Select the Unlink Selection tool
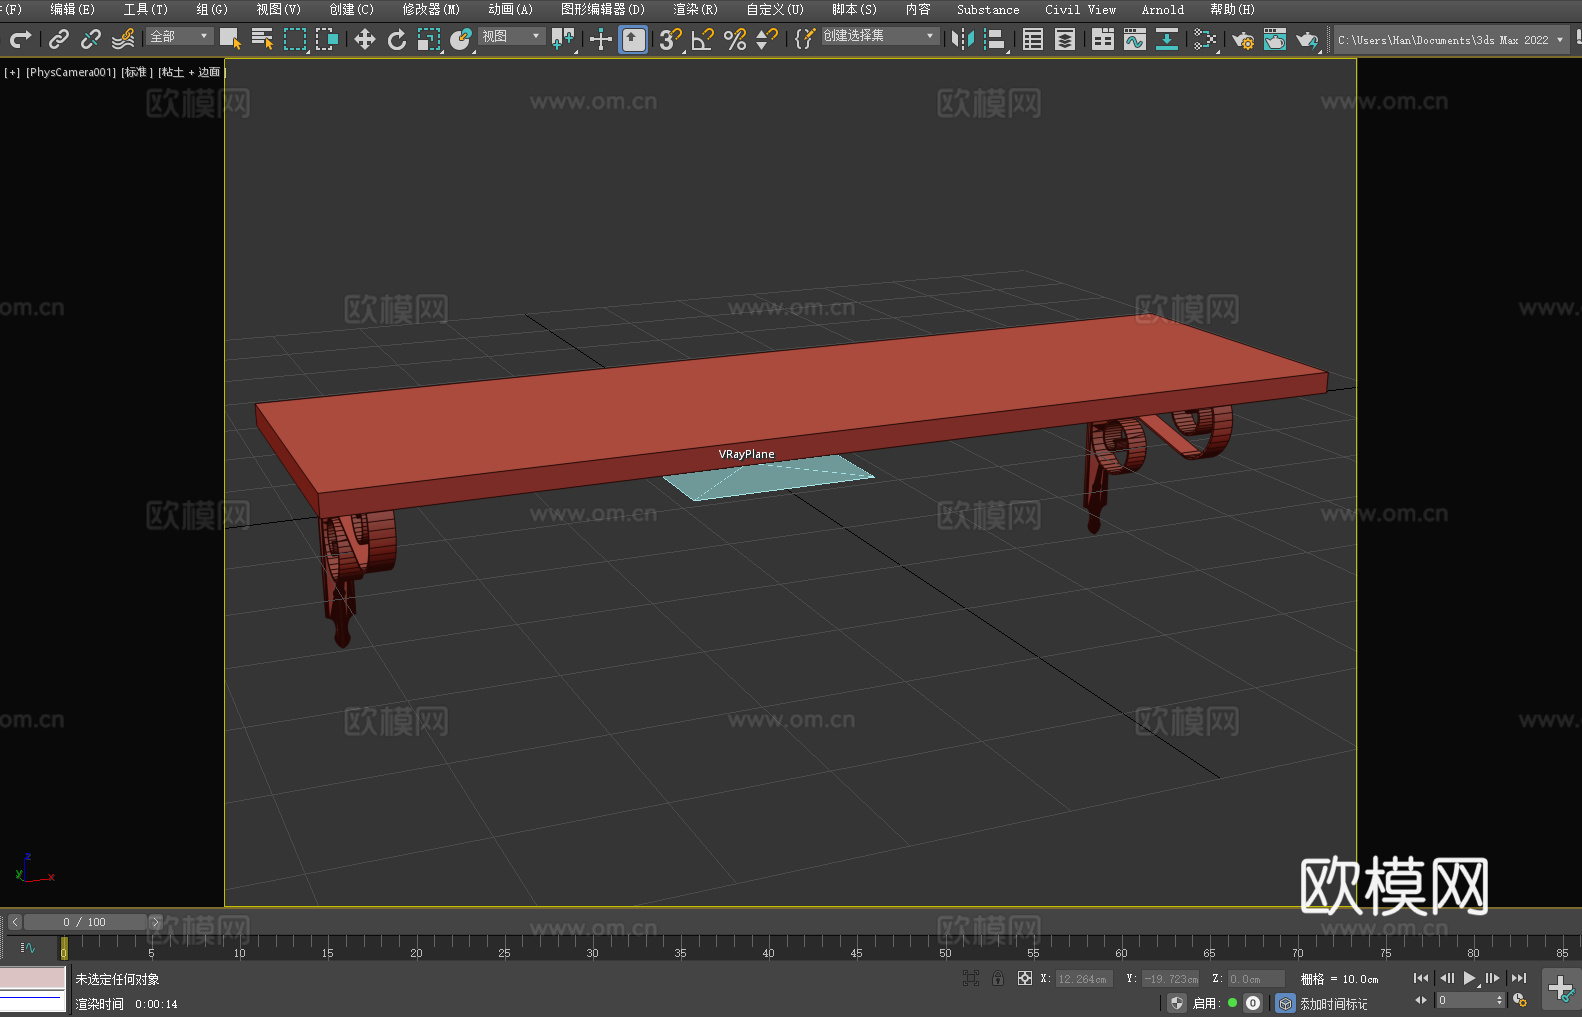This screenshot has height=1017, width=1582. [91, 39]
